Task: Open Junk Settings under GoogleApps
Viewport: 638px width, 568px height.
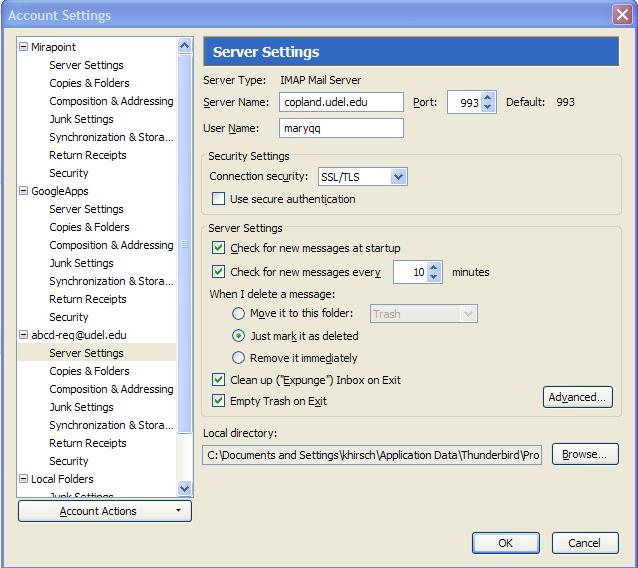Action: tap(81, 263)
